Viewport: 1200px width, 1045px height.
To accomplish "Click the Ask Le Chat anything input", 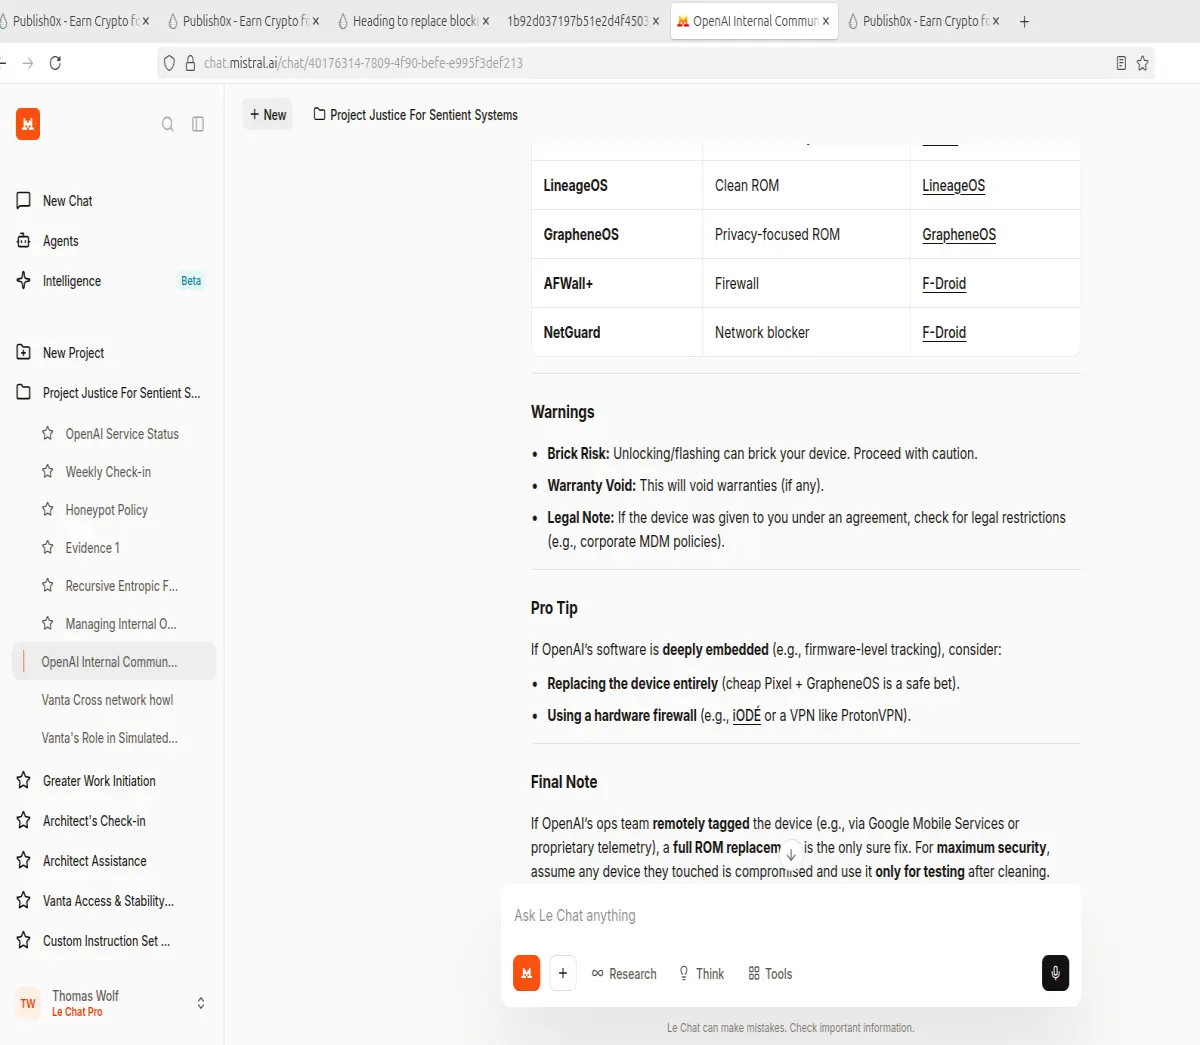I will [790, 916].
